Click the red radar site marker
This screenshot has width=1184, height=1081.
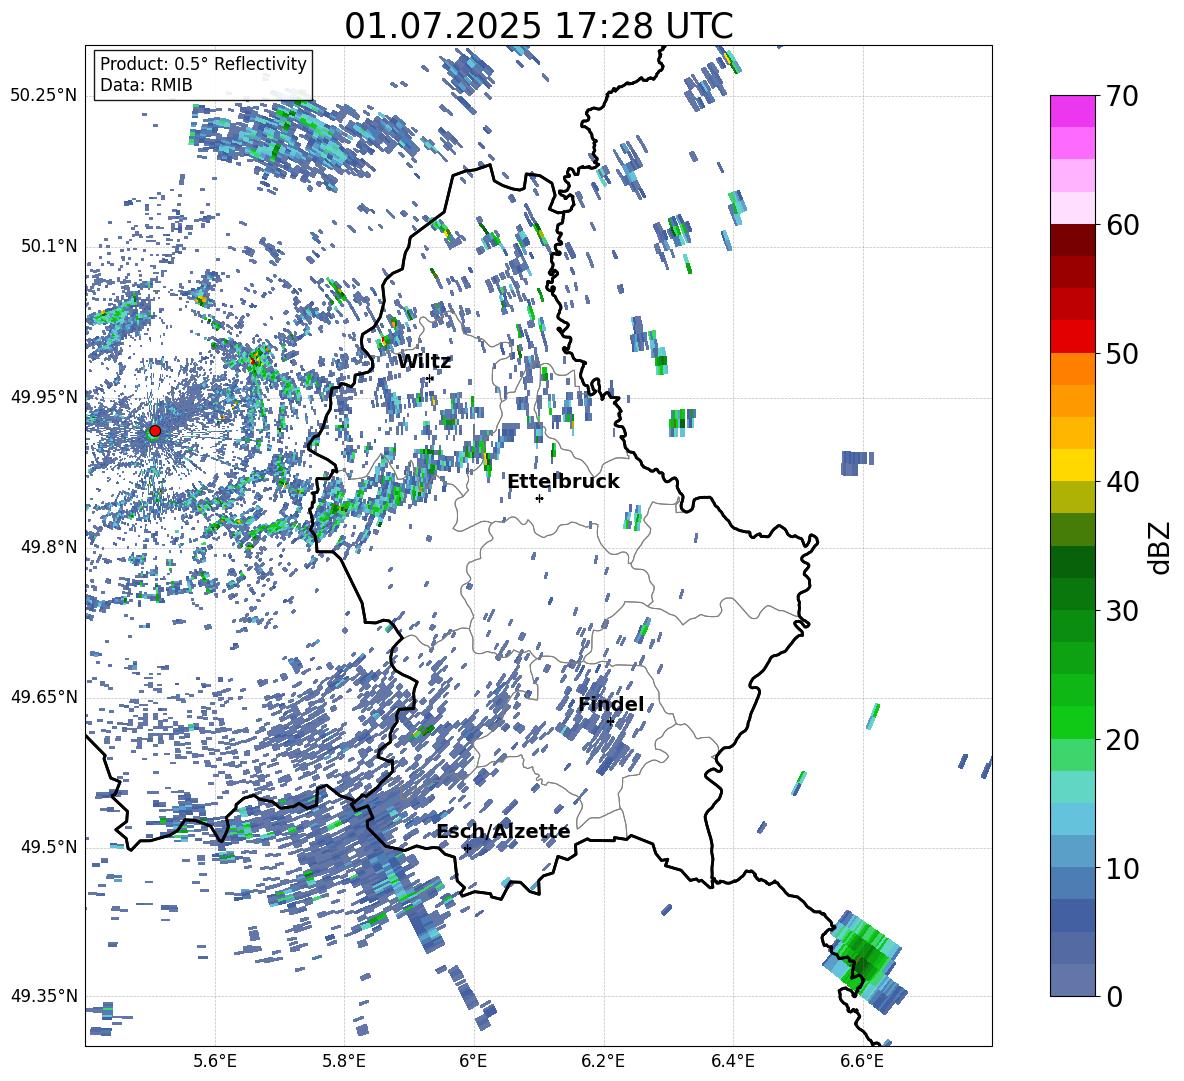[155, 430]
